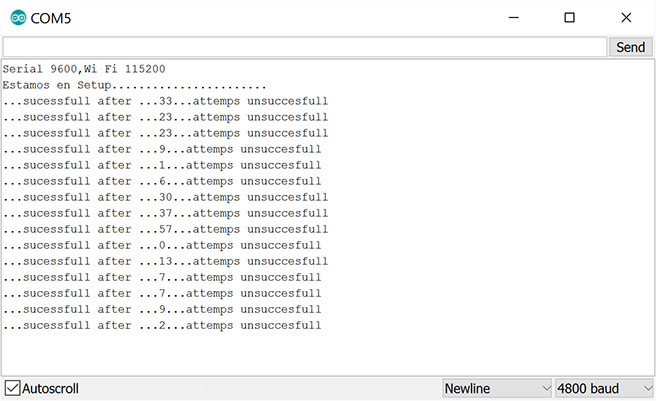Click the 'Estamos en Setup' output line
The height and width of the screenshot is (401, 656).
pyautogui.click(x=134, y=85)
